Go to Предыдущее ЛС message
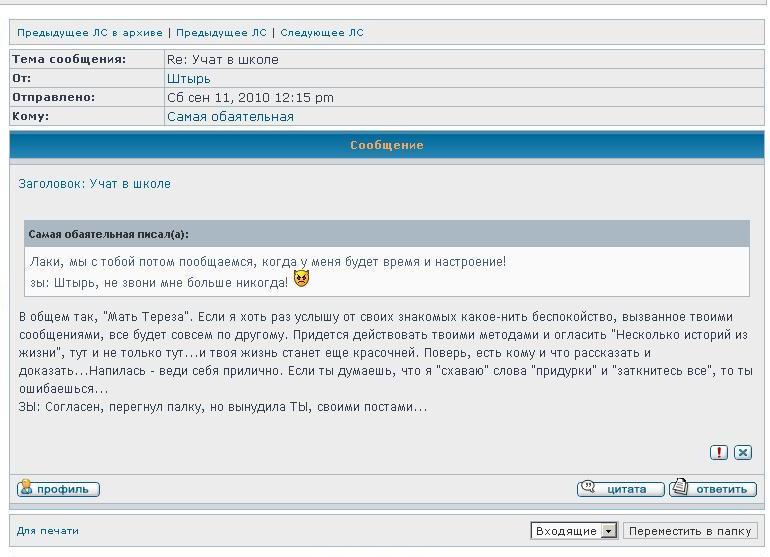Screen dimensions: 770x557 click(x=221, y=33)
